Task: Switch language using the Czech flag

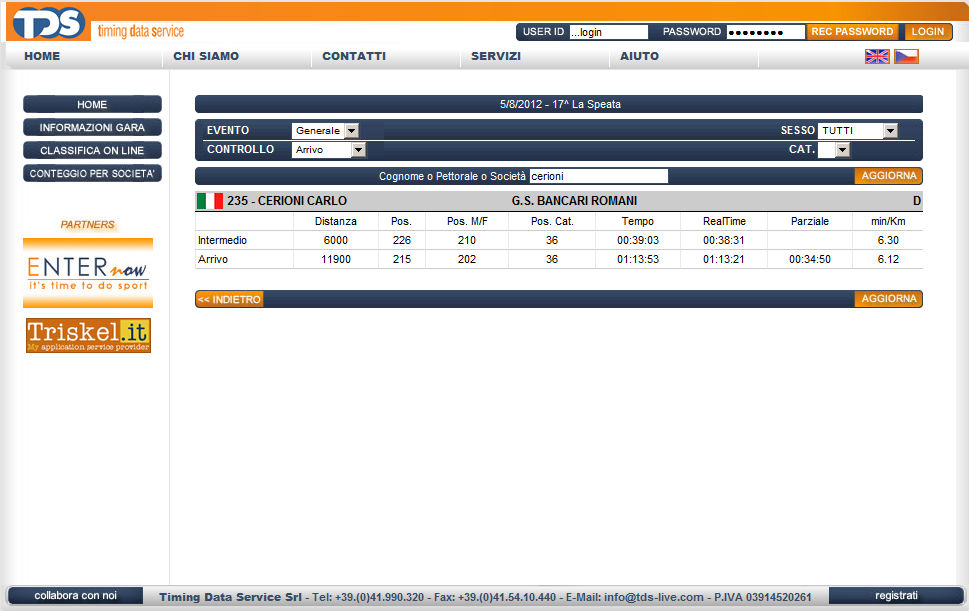Action: click(906, 57)
